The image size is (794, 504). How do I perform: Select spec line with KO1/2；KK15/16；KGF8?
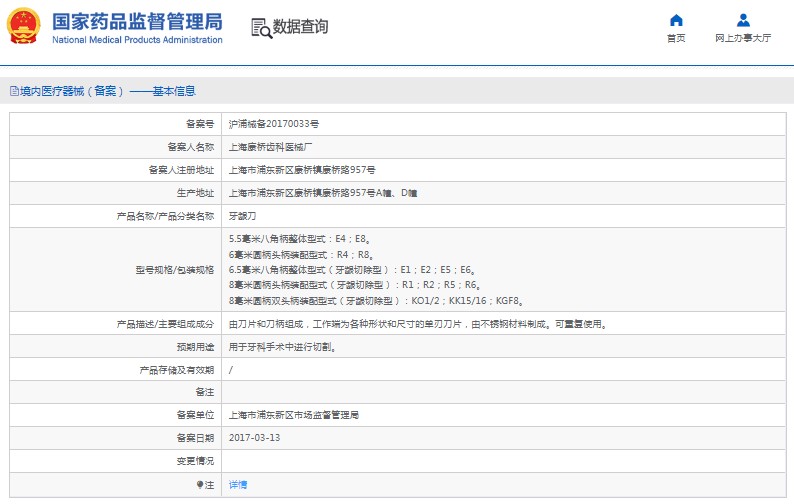376,300
